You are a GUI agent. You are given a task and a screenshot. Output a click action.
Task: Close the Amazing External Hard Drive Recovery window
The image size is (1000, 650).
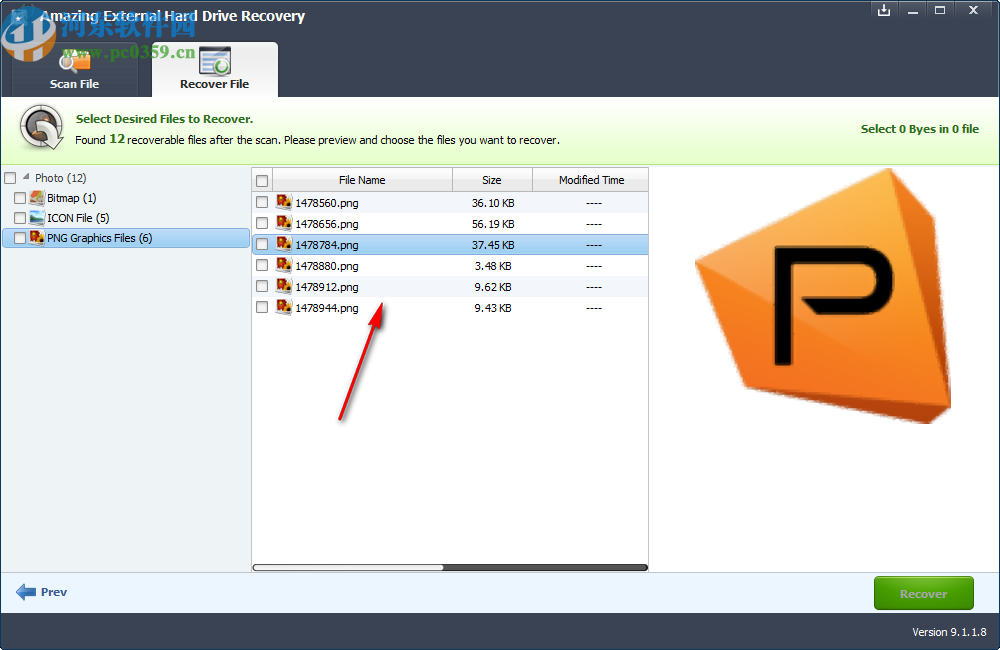pos(973,10)
